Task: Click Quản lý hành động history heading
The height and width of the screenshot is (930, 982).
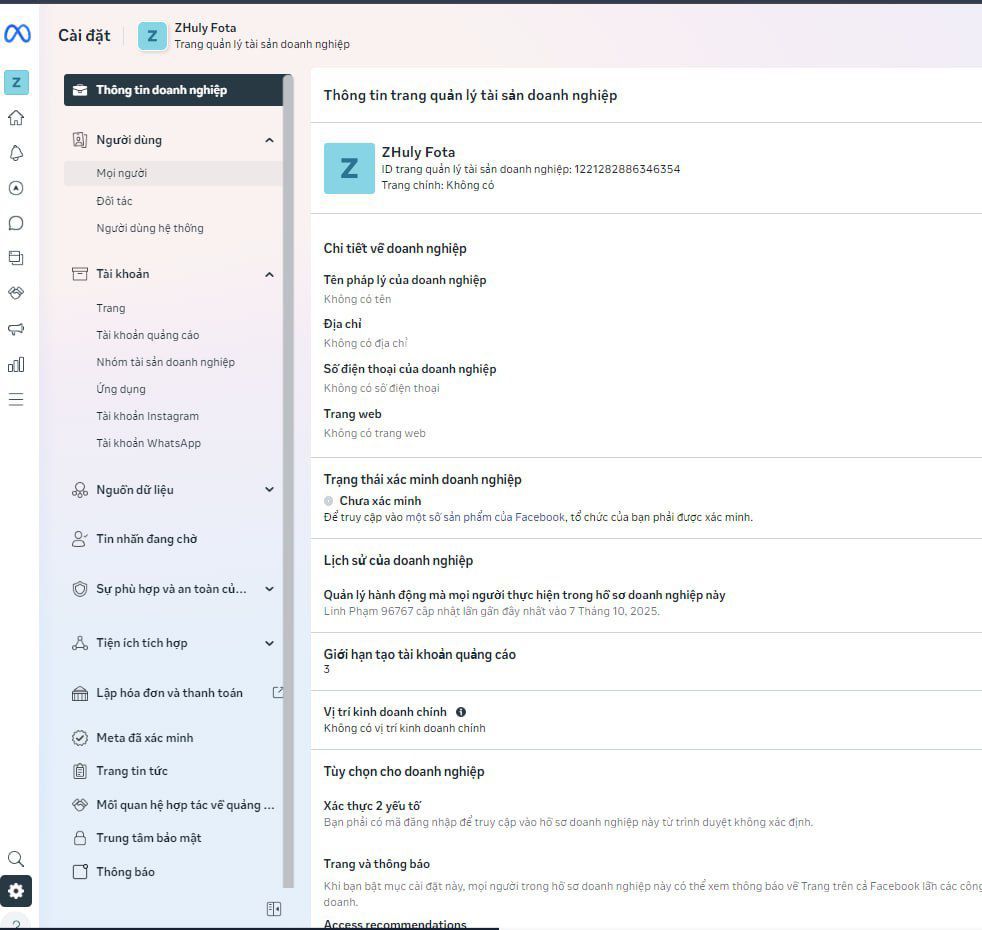Action: click(x=524, y=595)
